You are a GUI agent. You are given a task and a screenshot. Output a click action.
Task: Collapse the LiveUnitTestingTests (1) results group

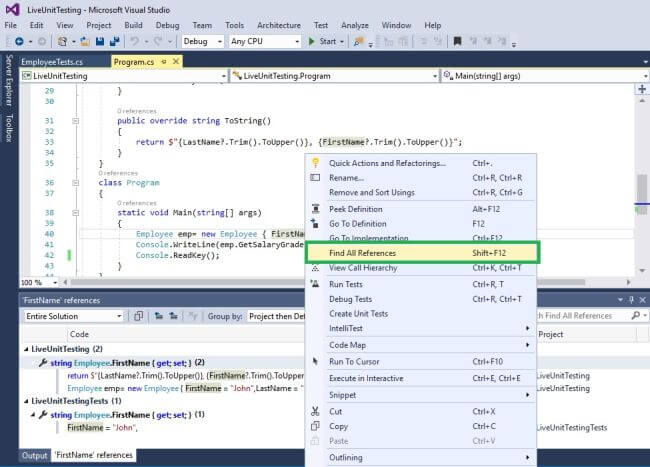[26, 401]
